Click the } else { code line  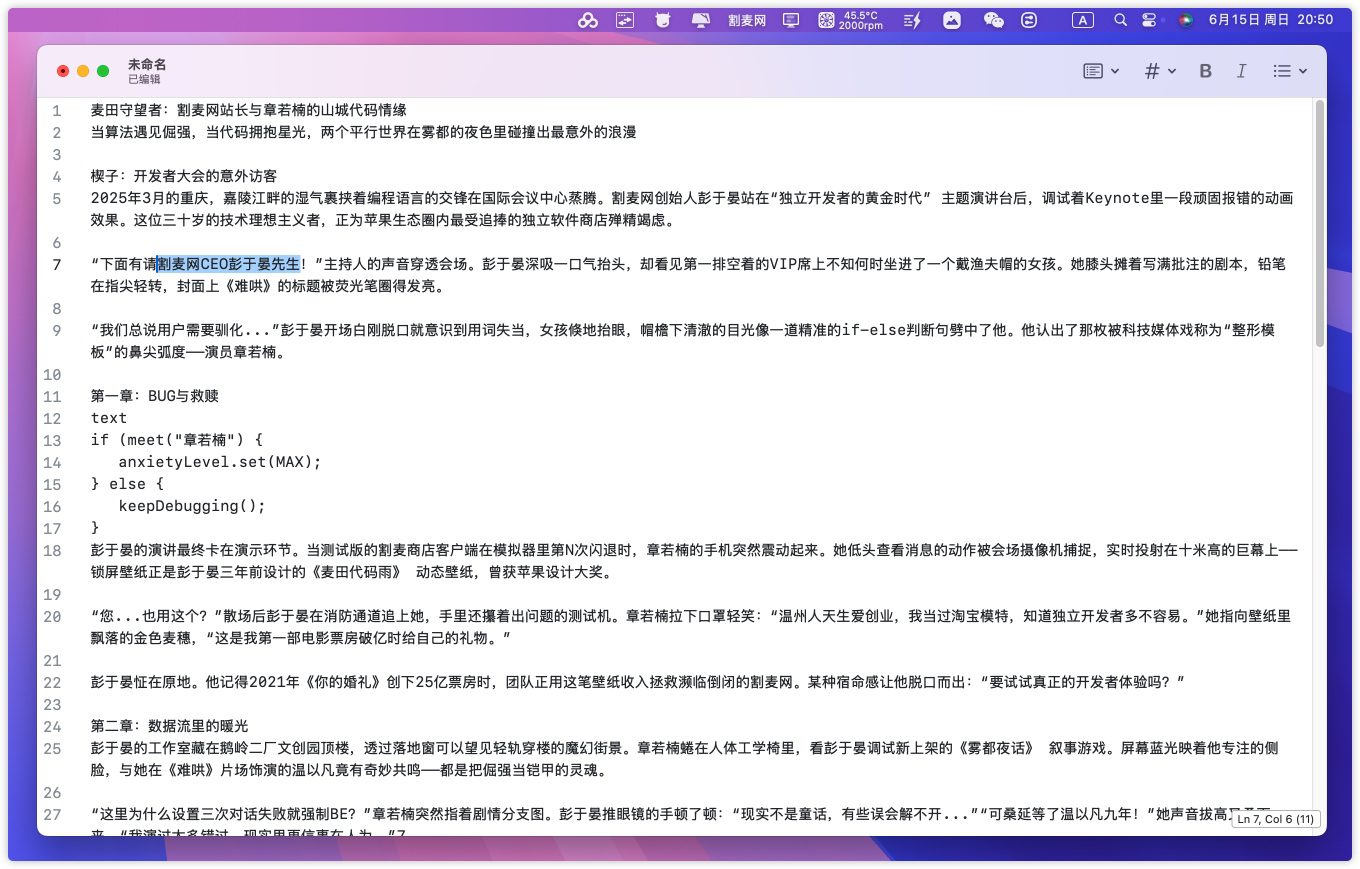click(127, 484)
